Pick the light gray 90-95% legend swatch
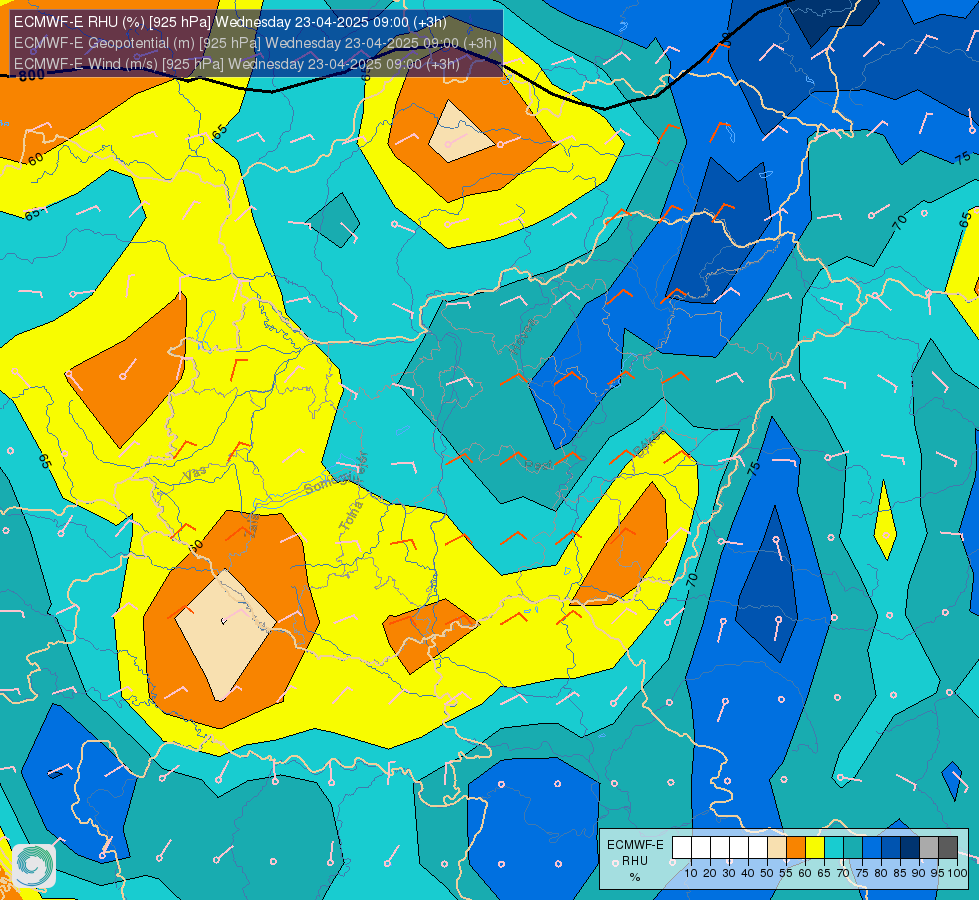 (929, 848)
